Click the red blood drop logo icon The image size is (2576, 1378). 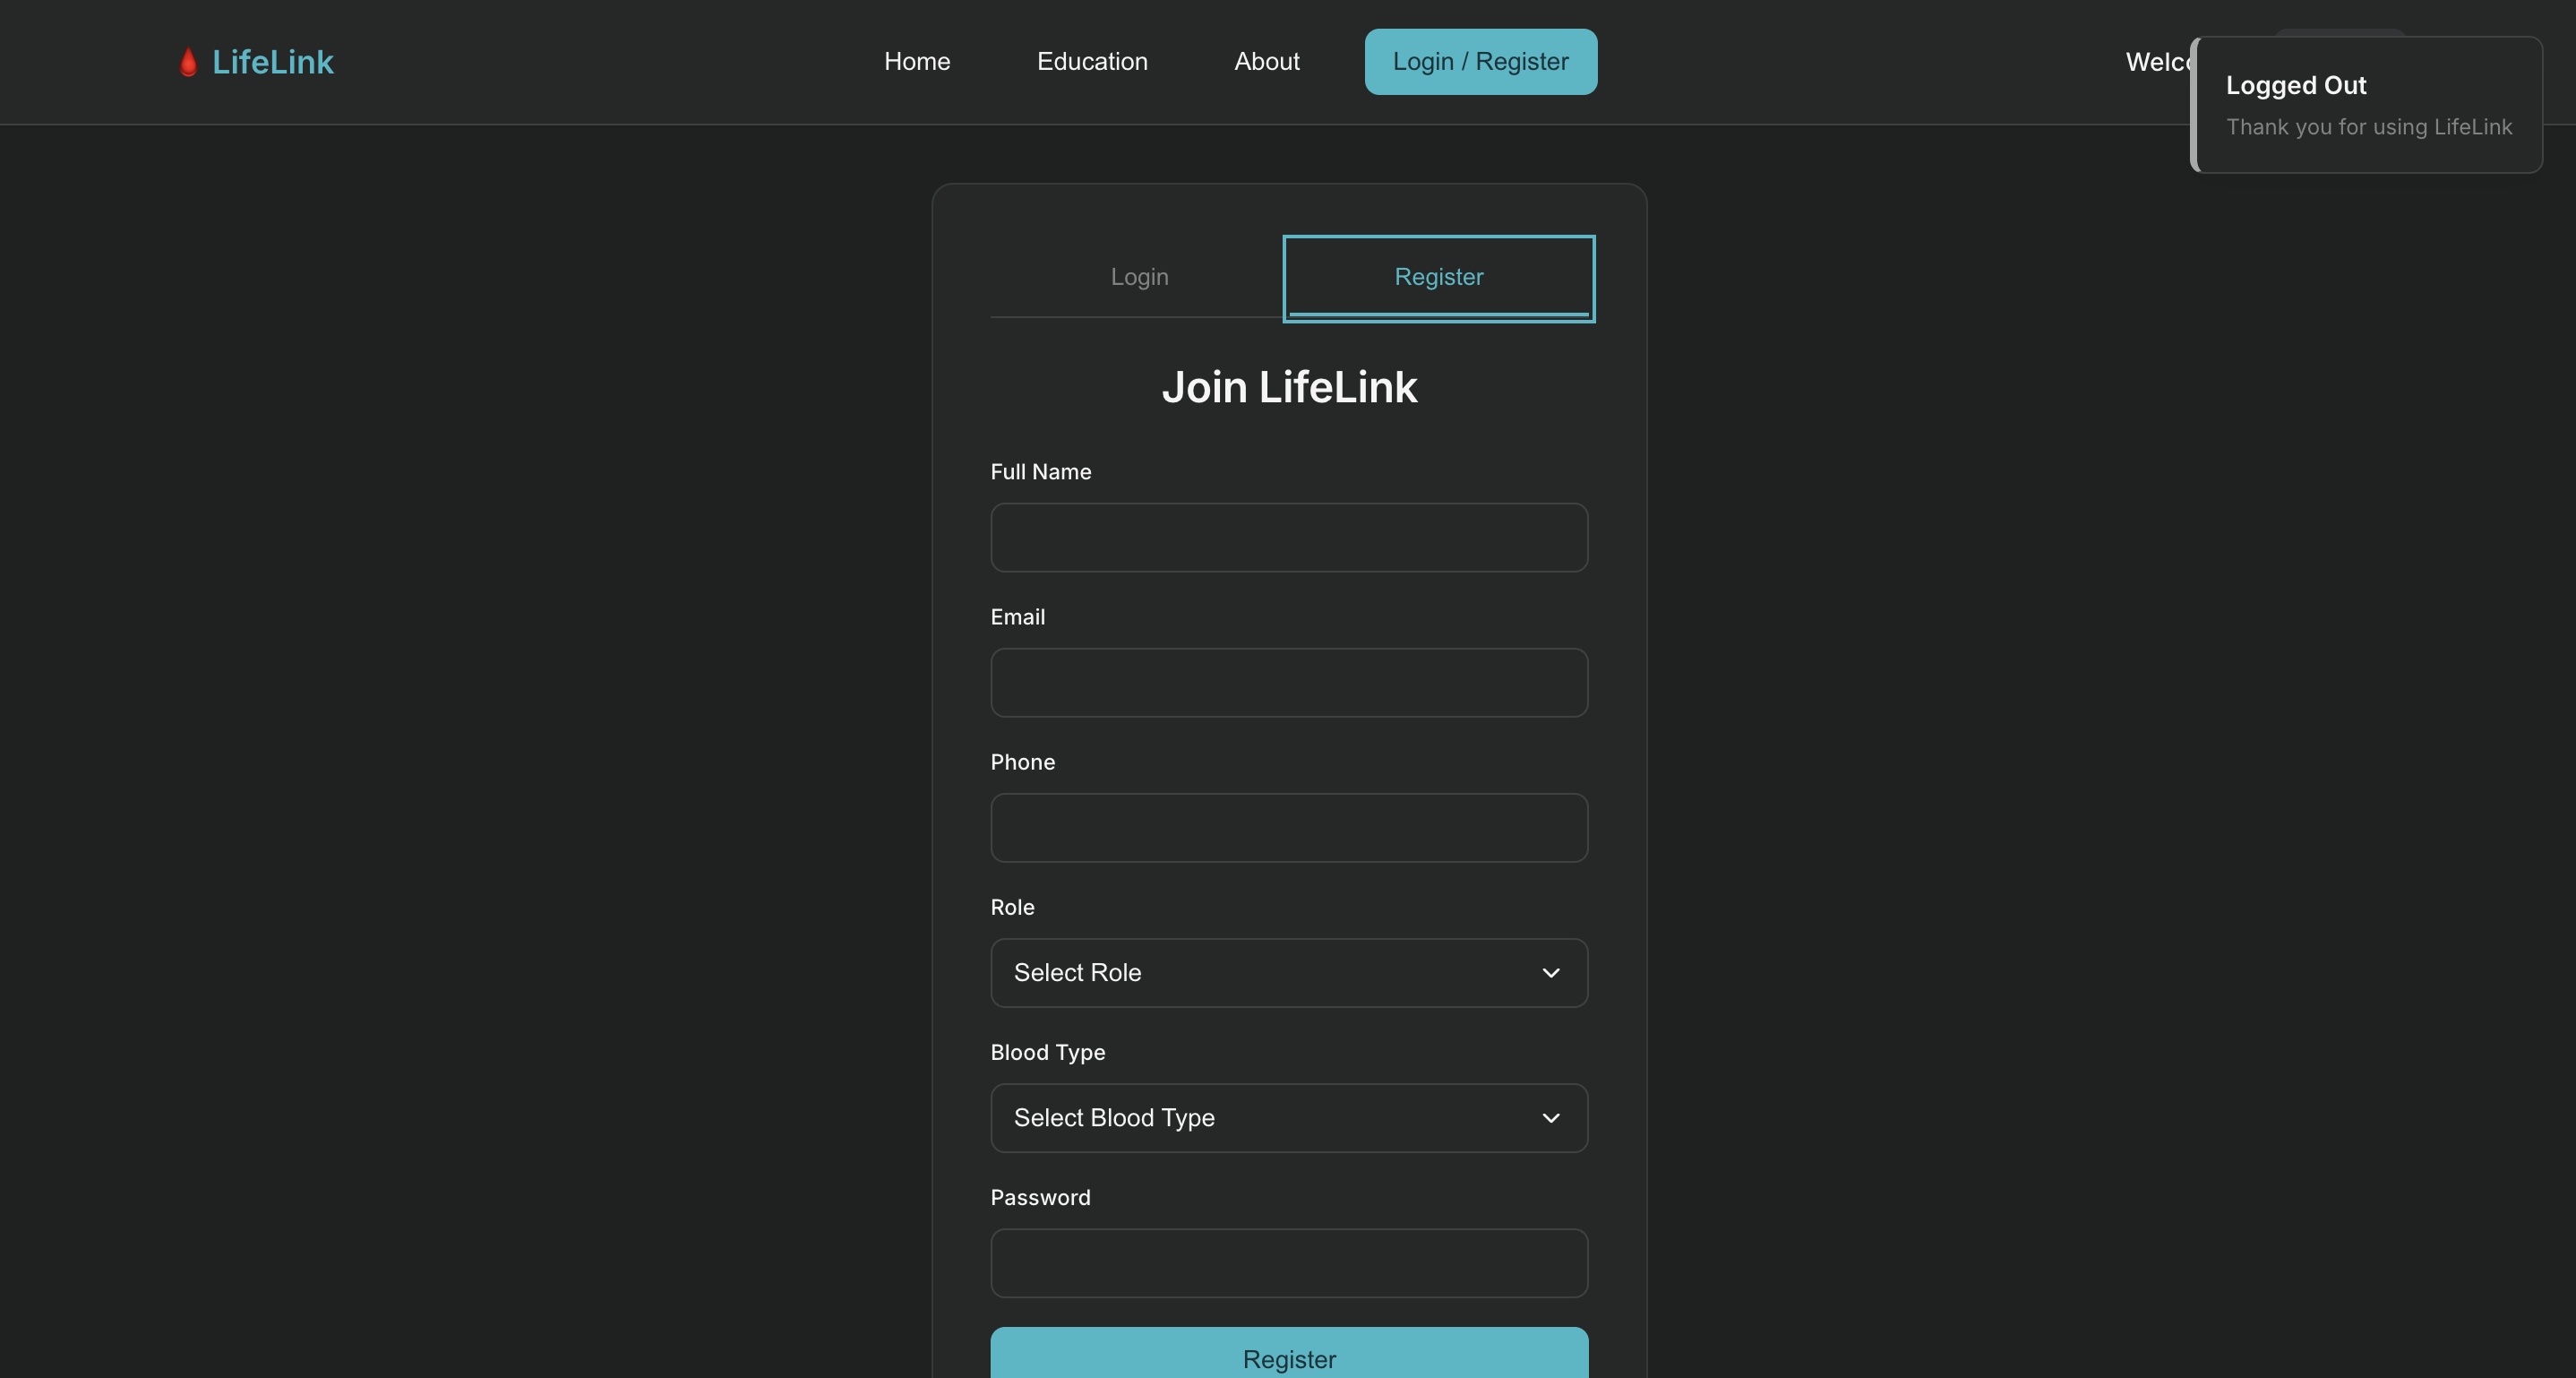(188, 62)
